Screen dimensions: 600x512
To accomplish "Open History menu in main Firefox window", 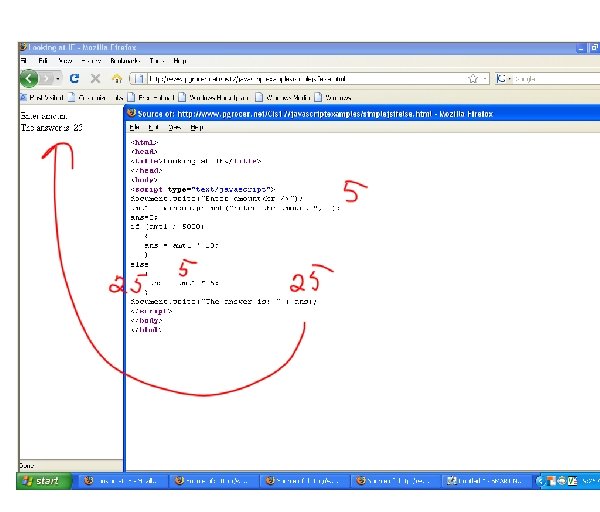I will point(91,60).
